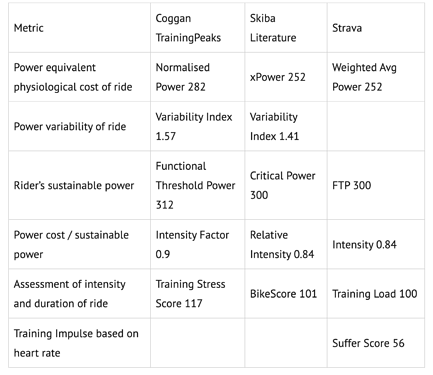Click the Critical Power 300 cell
Screen dimensions: 433x375
(x=286, y=185)
